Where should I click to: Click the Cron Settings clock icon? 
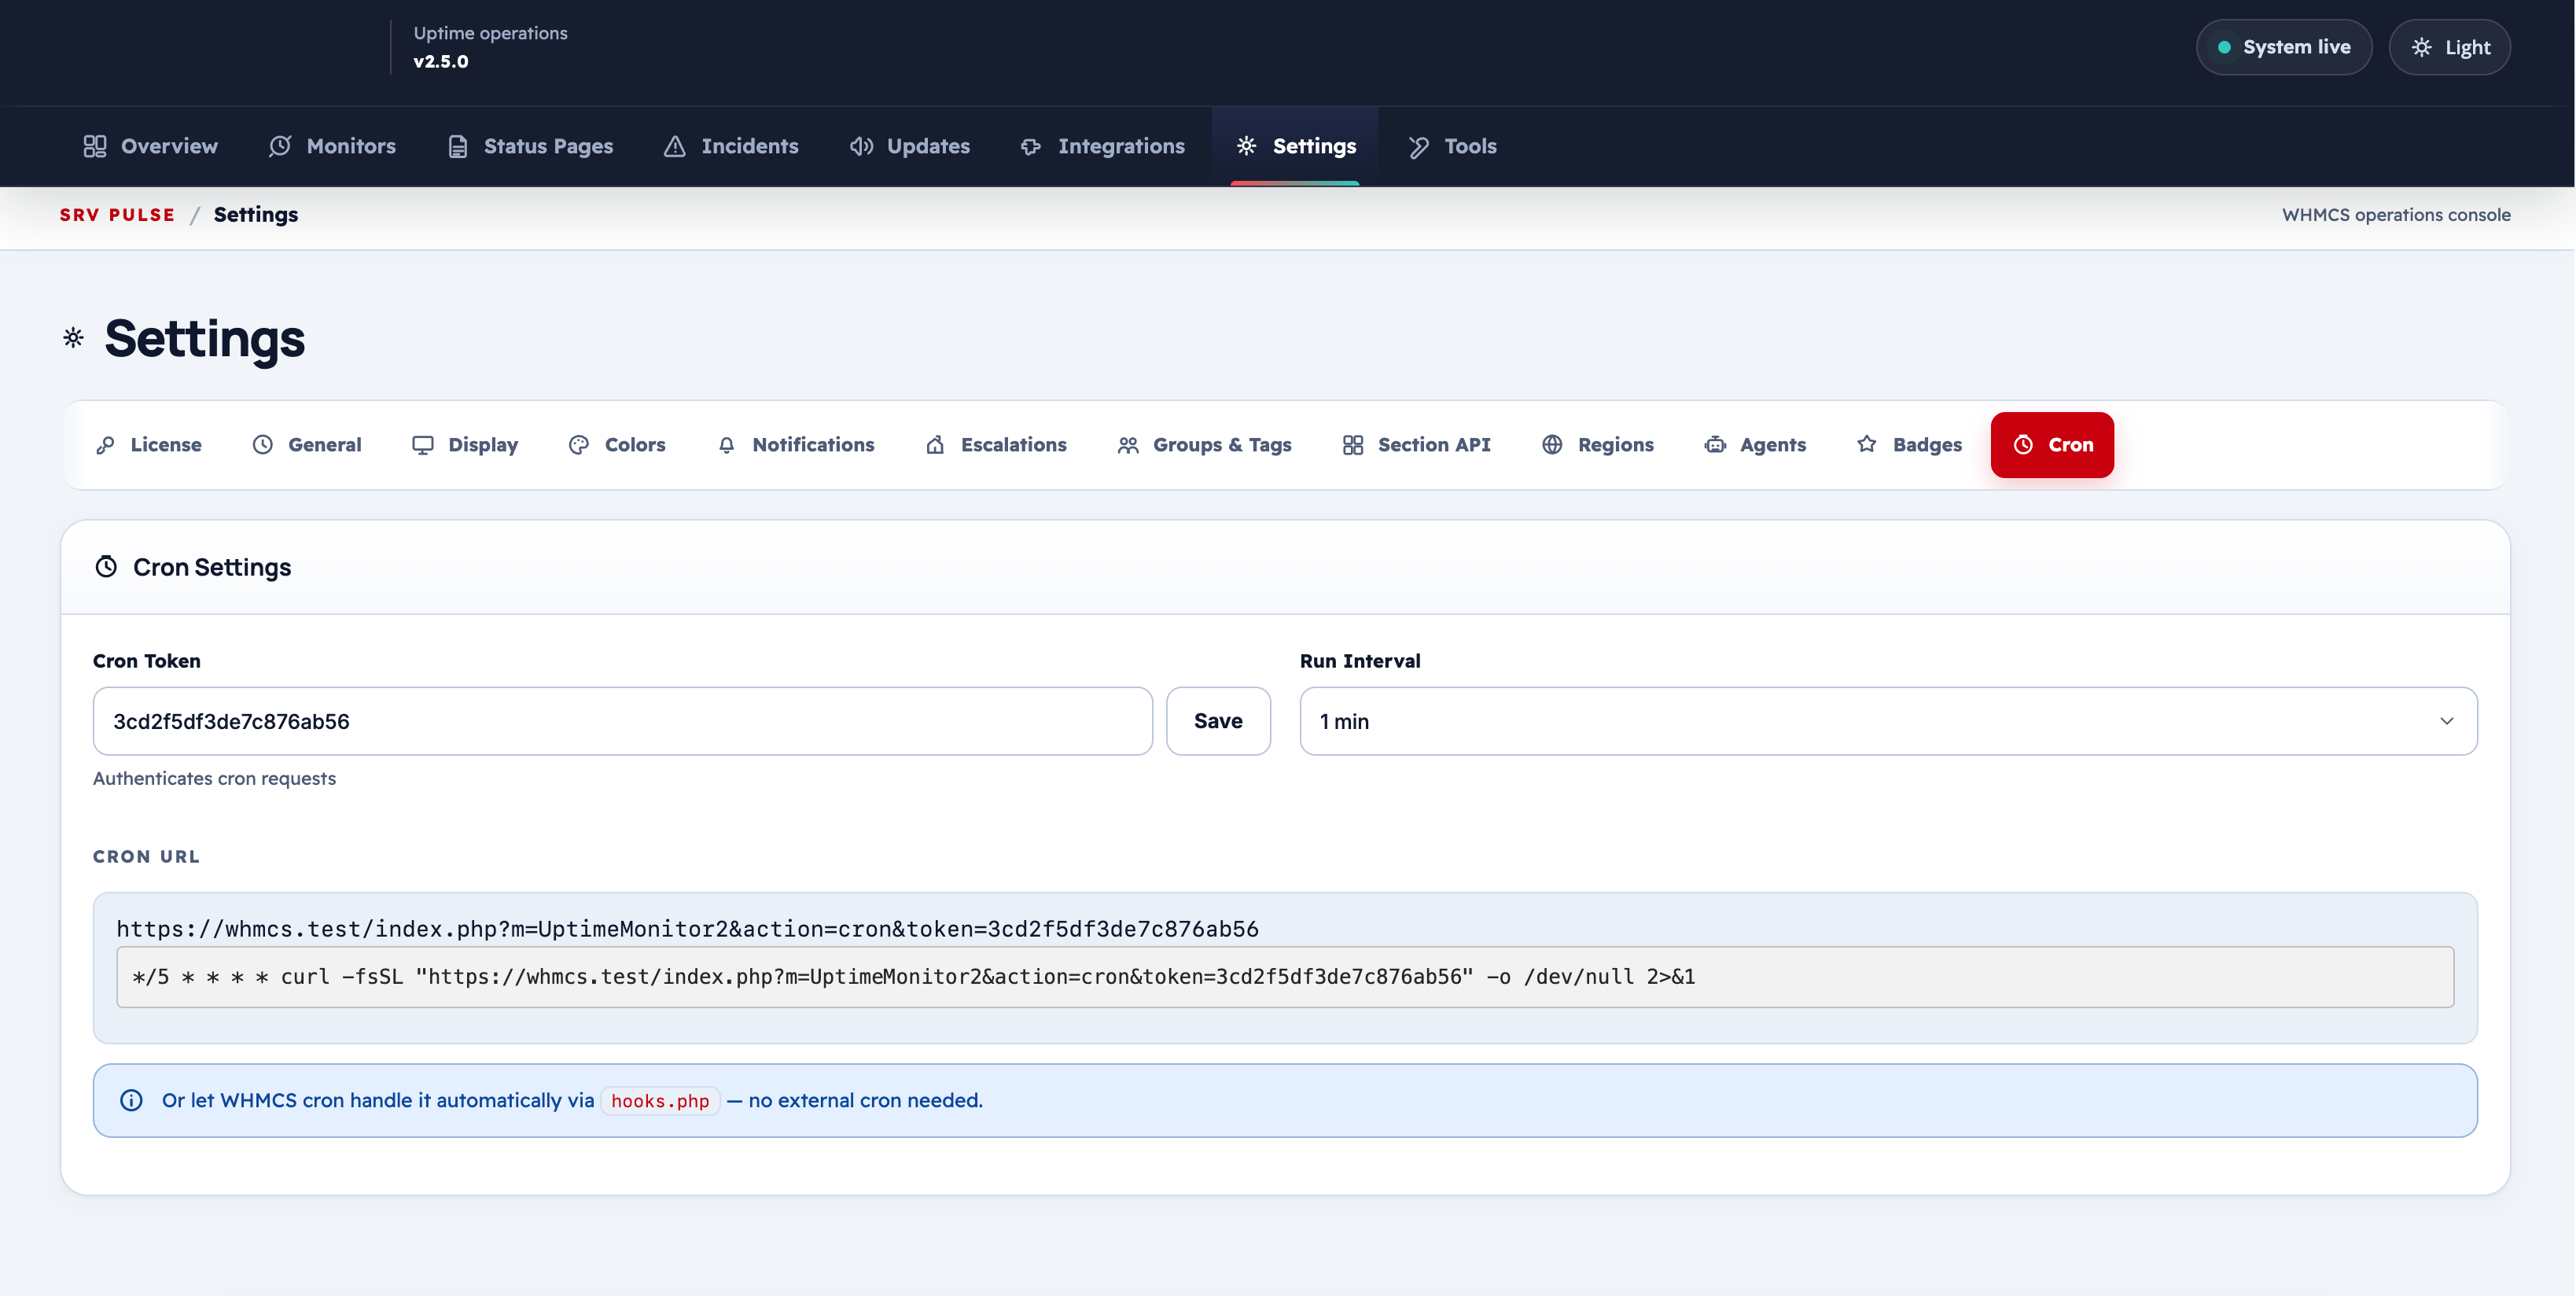pos(106,567)
